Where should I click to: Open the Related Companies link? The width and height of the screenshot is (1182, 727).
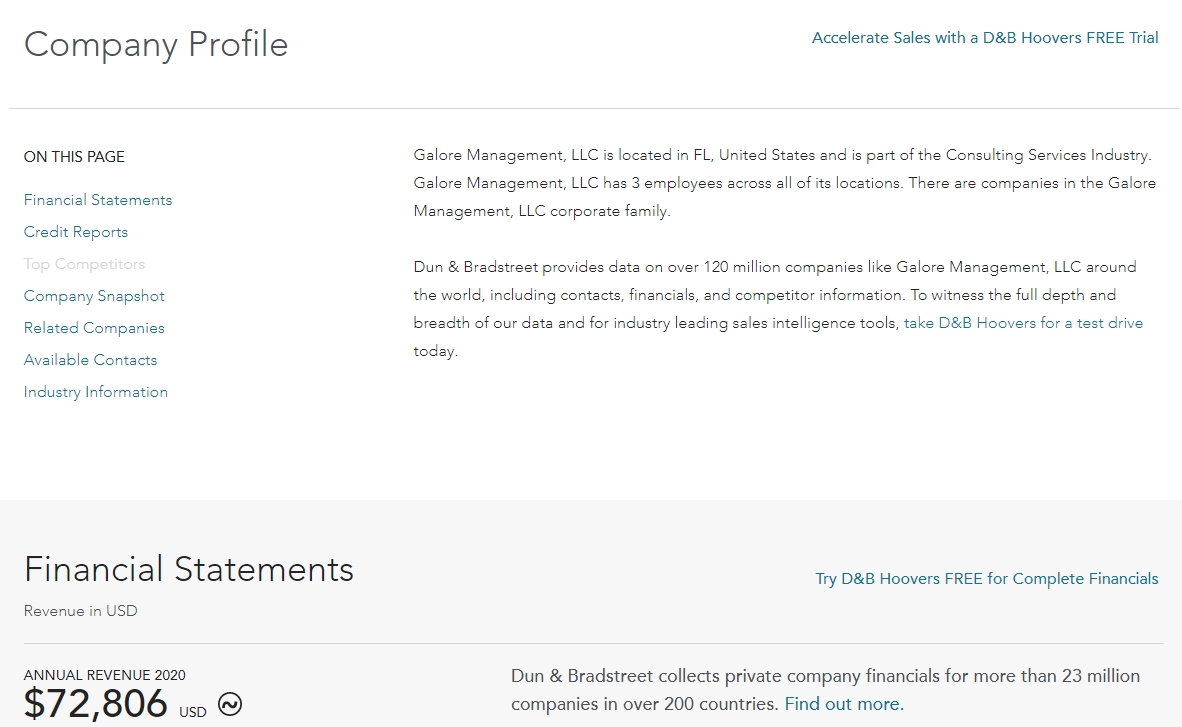(94, 328)
